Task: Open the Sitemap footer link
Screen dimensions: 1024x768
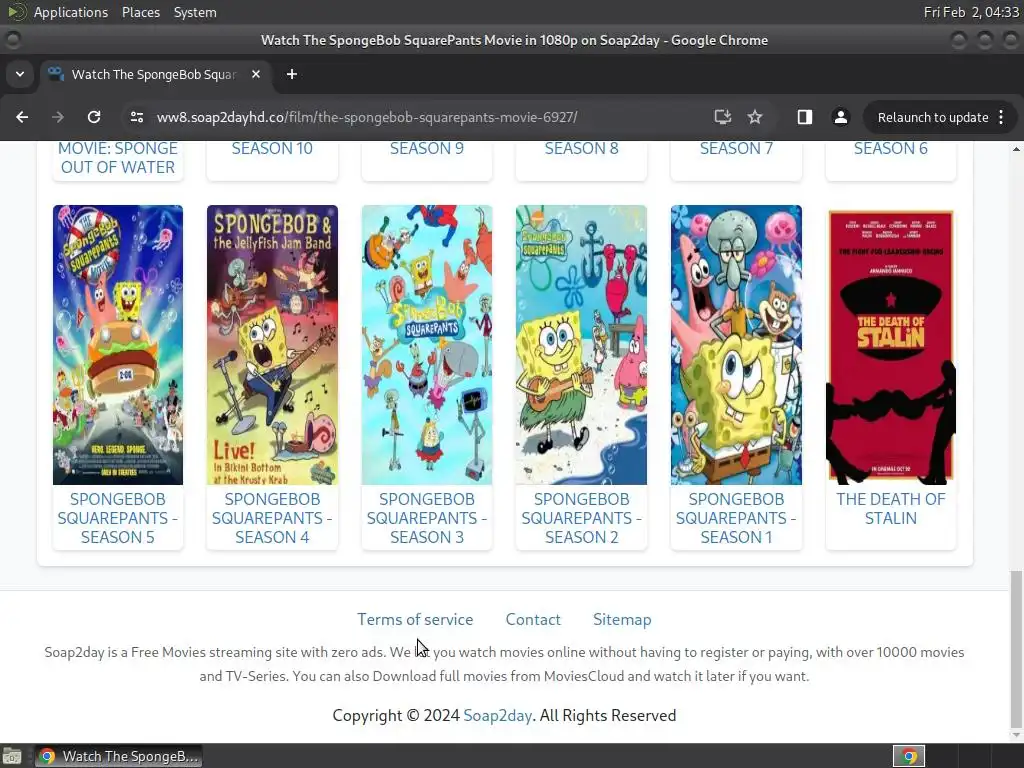Action: coord(622,619)
